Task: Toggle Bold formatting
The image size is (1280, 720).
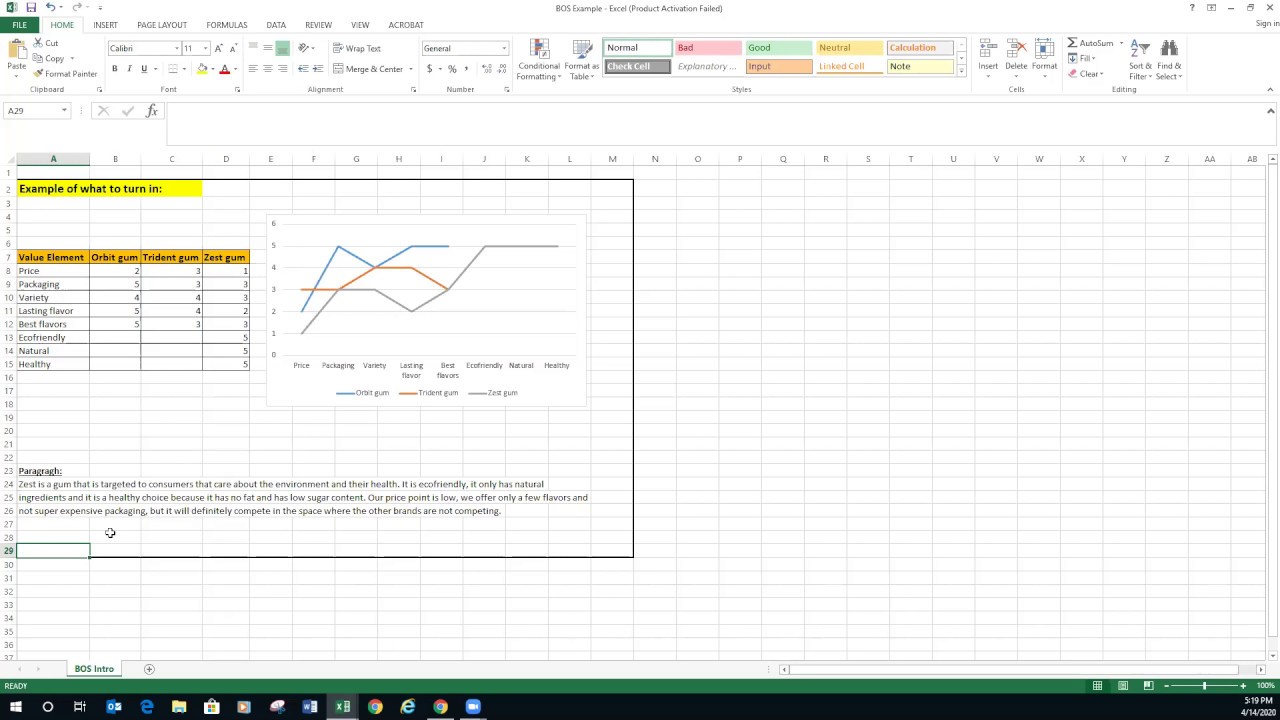Action: tap(115, 69)
